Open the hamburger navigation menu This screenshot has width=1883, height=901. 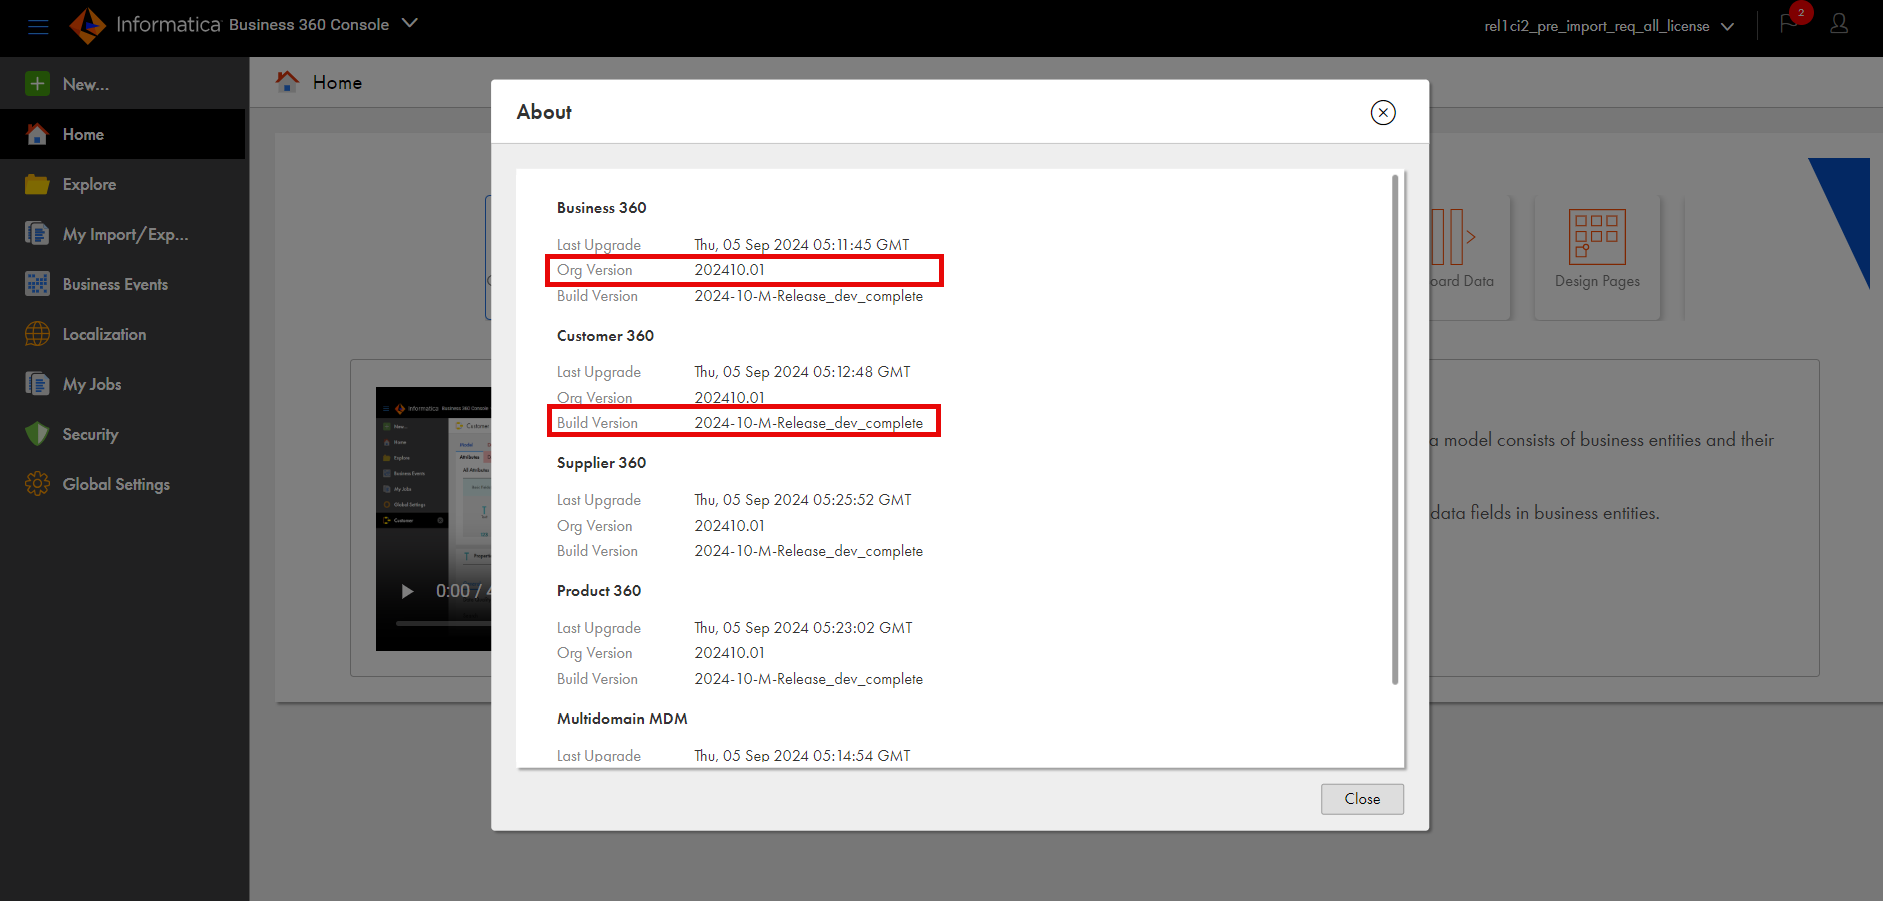(x=38, y=27)
